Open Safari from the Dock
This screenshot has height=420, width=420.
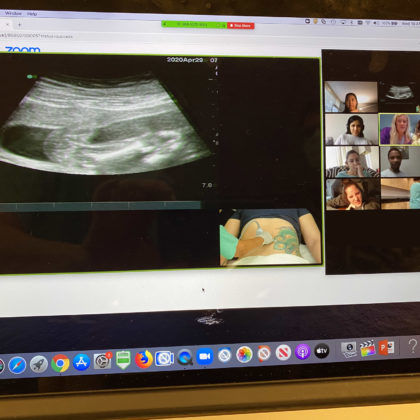pos(17,365)
